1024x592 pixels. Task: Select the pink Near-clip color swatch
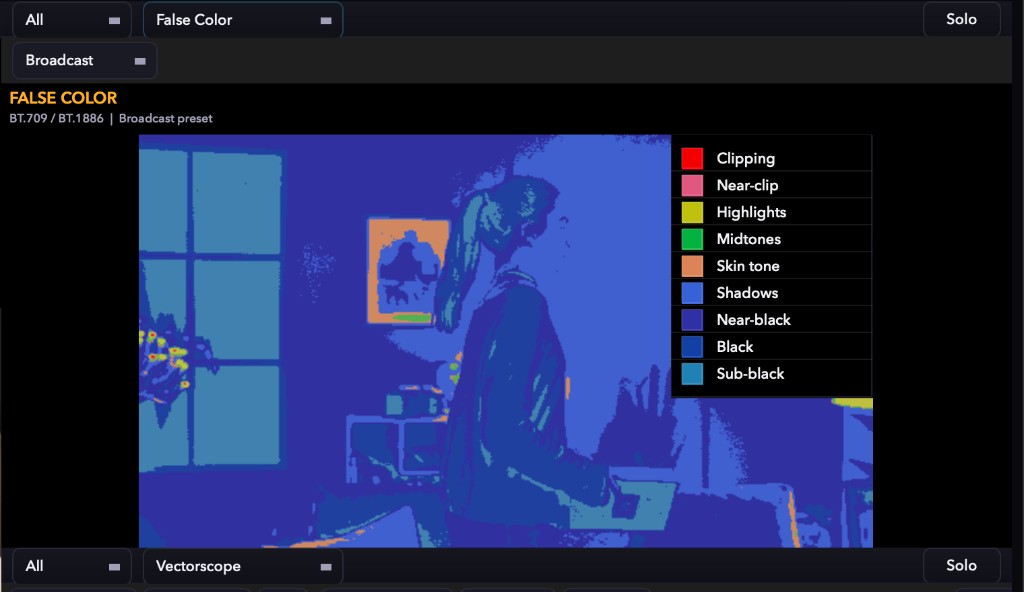pyautogui.click(x=692, y=186)
